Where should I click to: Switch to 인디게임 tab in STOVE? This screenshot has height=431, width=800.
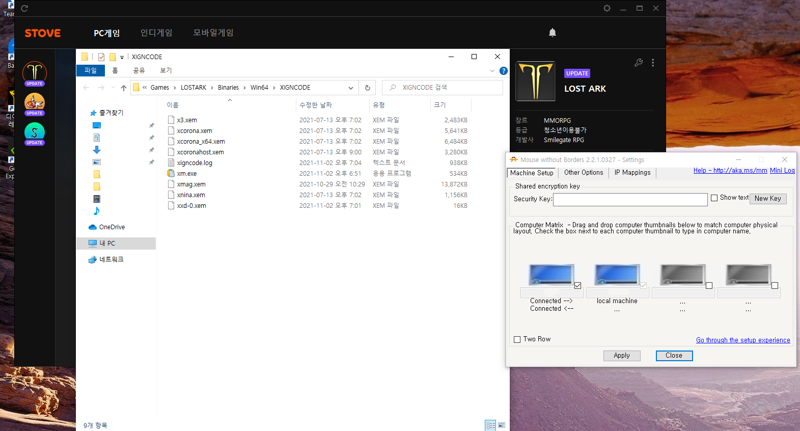157,33
